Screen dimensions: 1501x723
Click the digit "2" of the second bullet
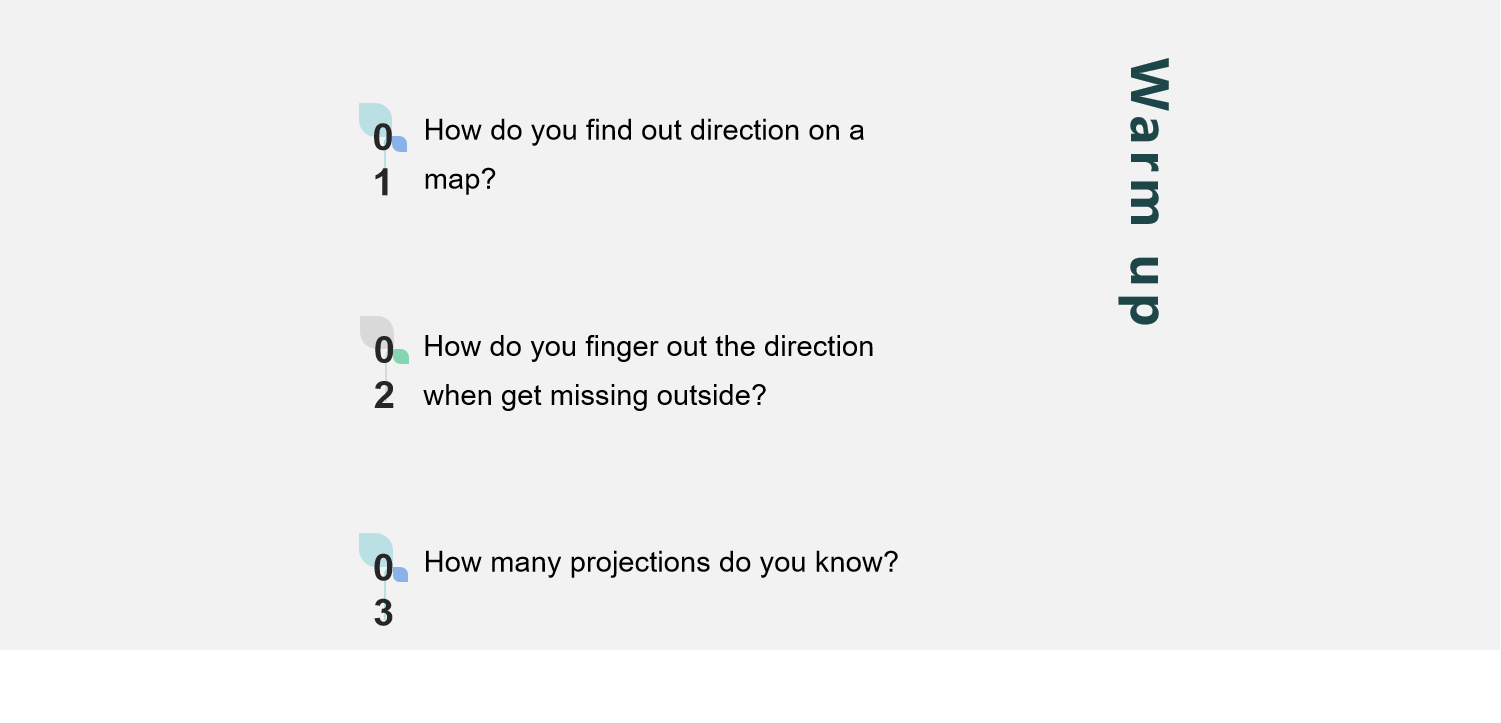click(384, 396)
